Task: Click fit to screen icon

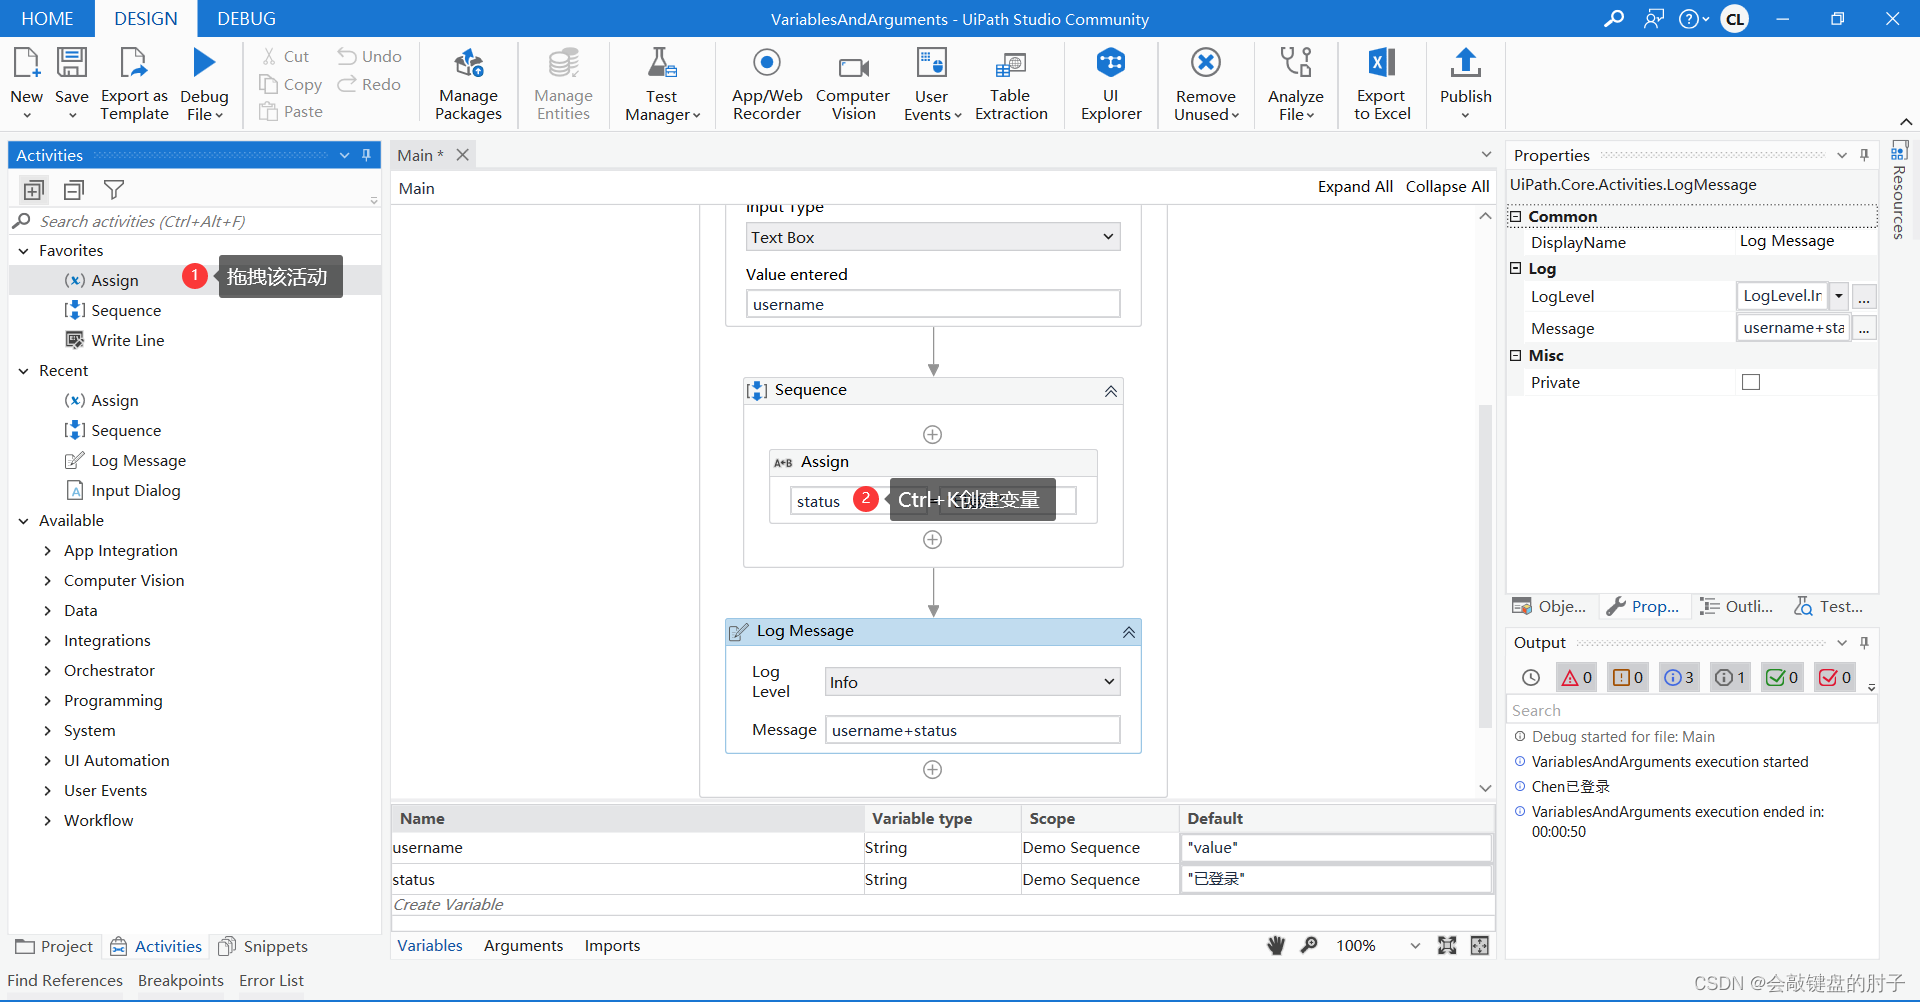Action: pyautogui.click(x=1447, y=946)
